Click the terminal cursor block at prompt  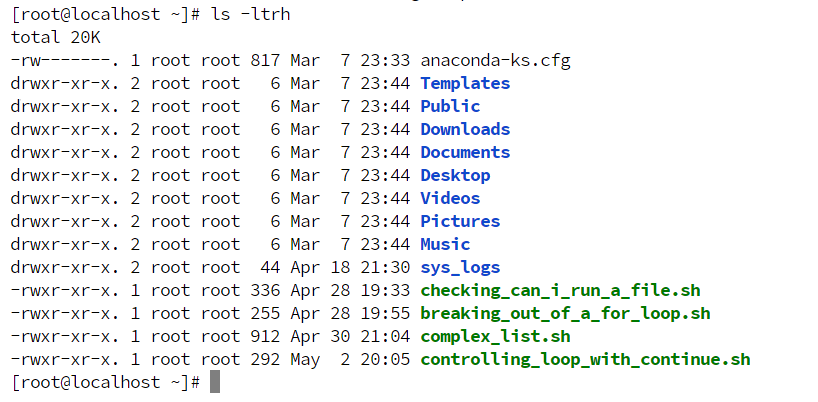(215, 382)
